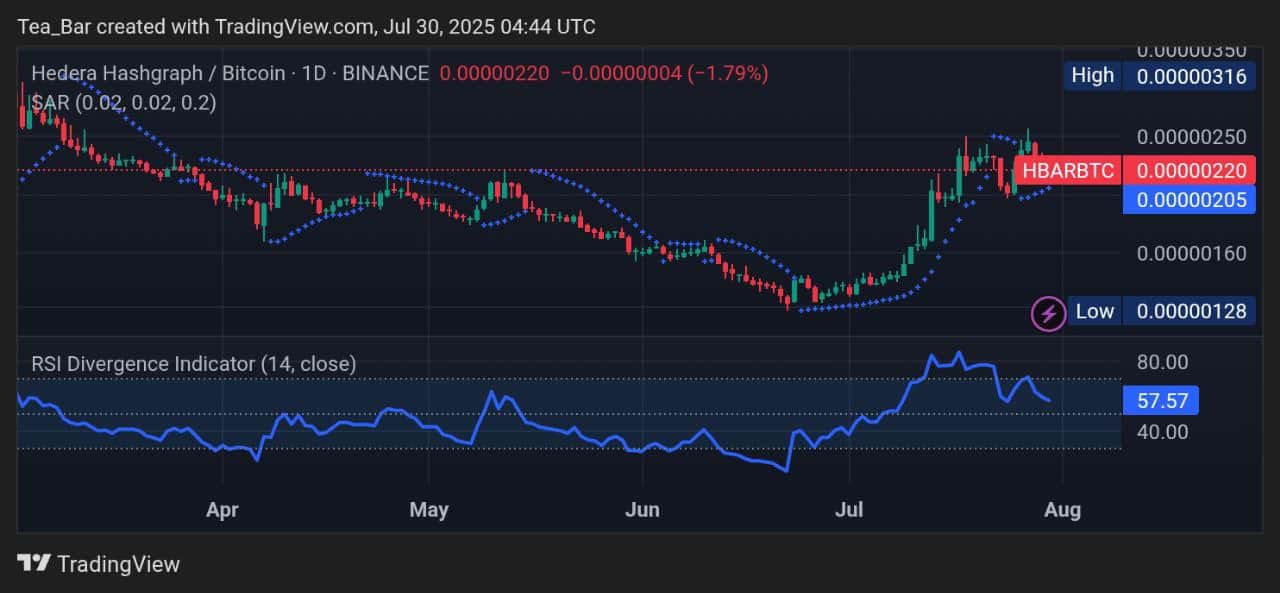Click the purple lightning bolt icon
This screenshot has height=593, width=1280.
point(1048,314)
